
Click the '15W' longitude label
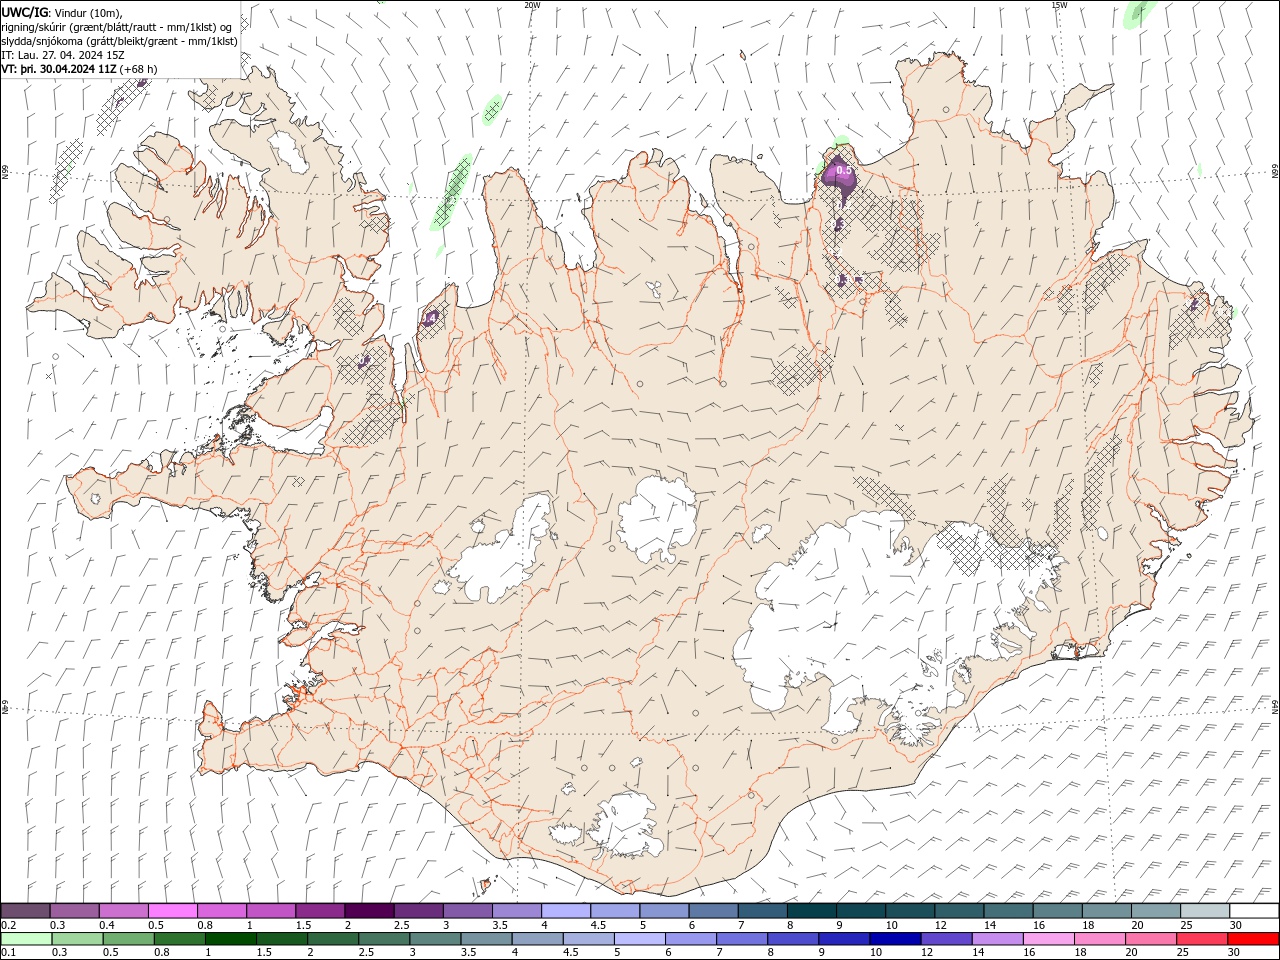(x=1059, y=5)
